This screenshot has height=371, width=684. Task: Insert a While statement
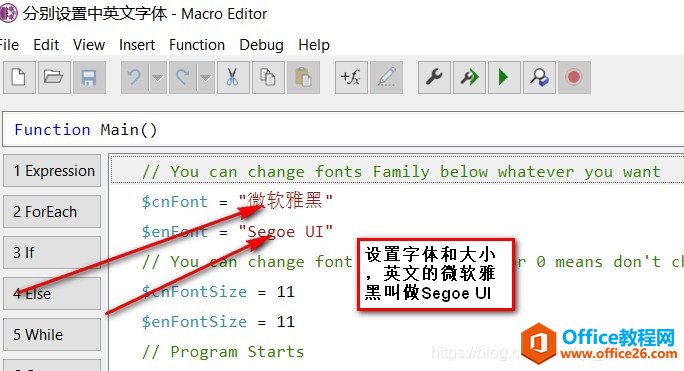coord(52,335)
